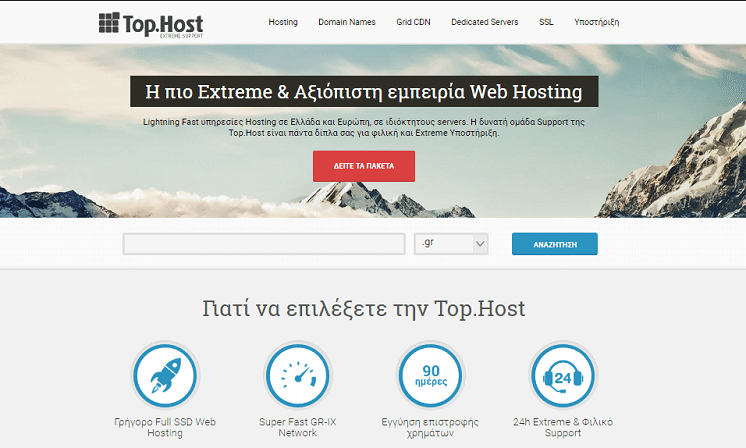Click the 24h headset support icon
Screen dimensions: 746x448
(563, 376)
